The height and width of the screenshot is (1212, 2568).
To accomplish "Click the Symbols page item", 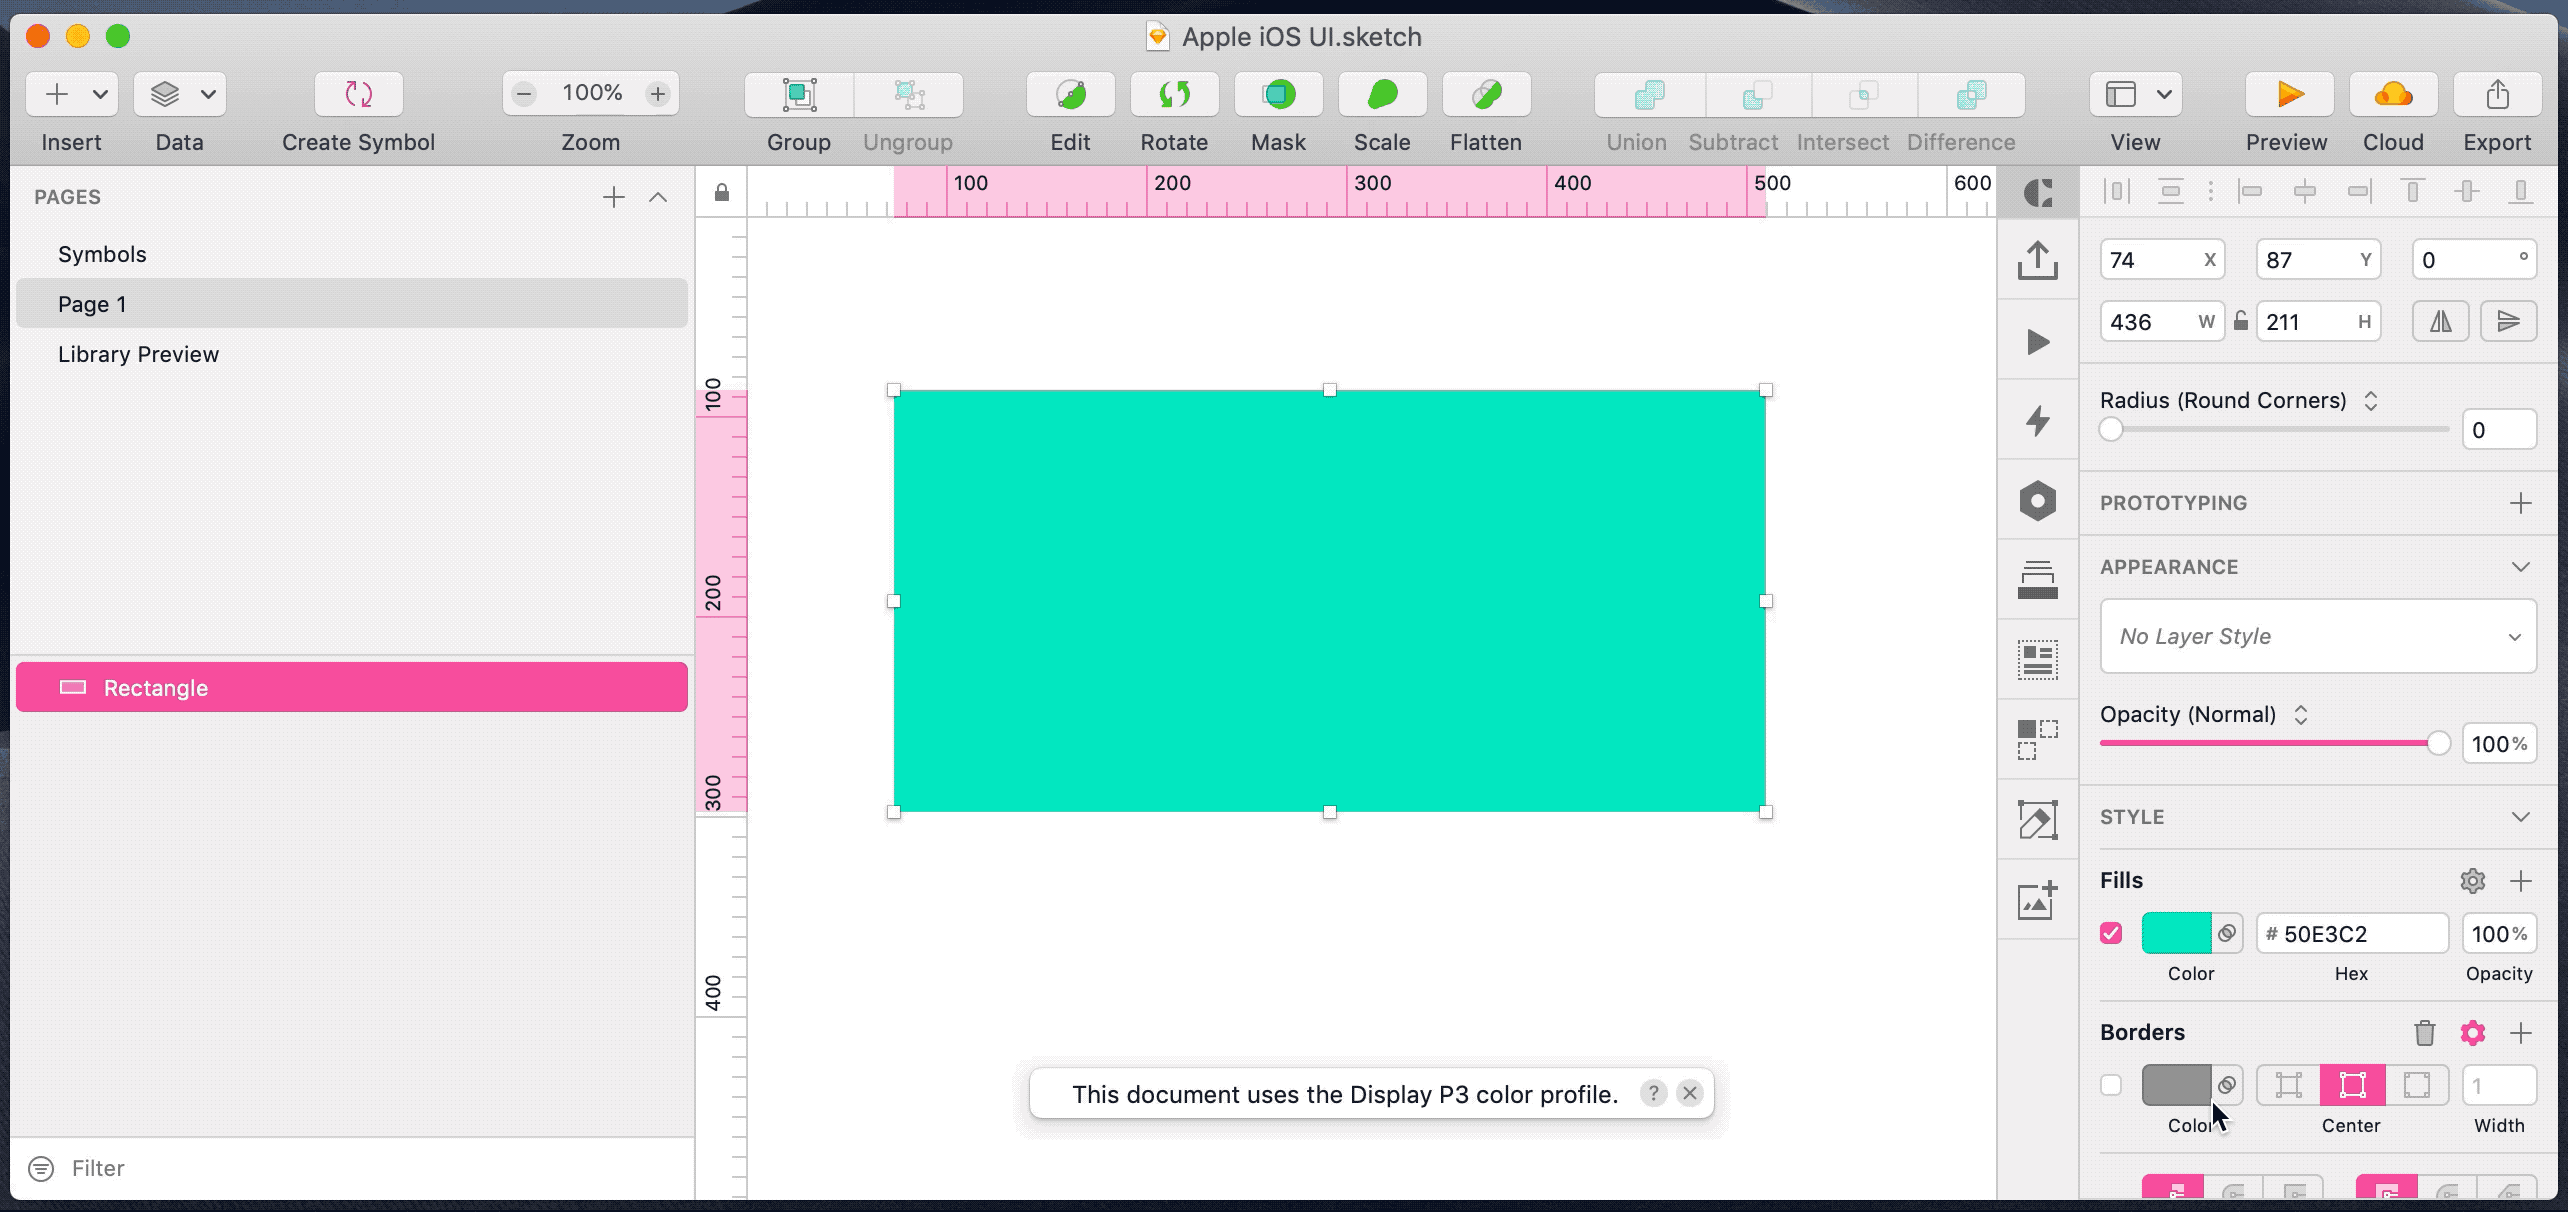I will tap(102, 252).
